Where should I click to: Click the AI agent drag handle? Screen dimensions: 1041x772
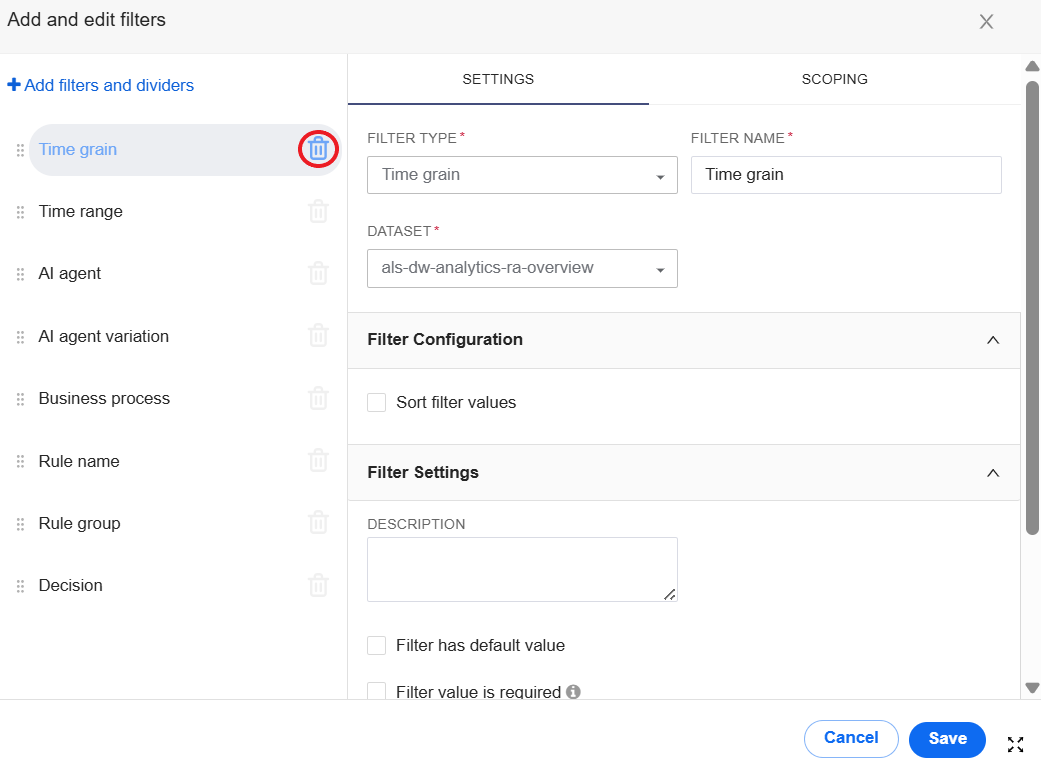point(21,274)
